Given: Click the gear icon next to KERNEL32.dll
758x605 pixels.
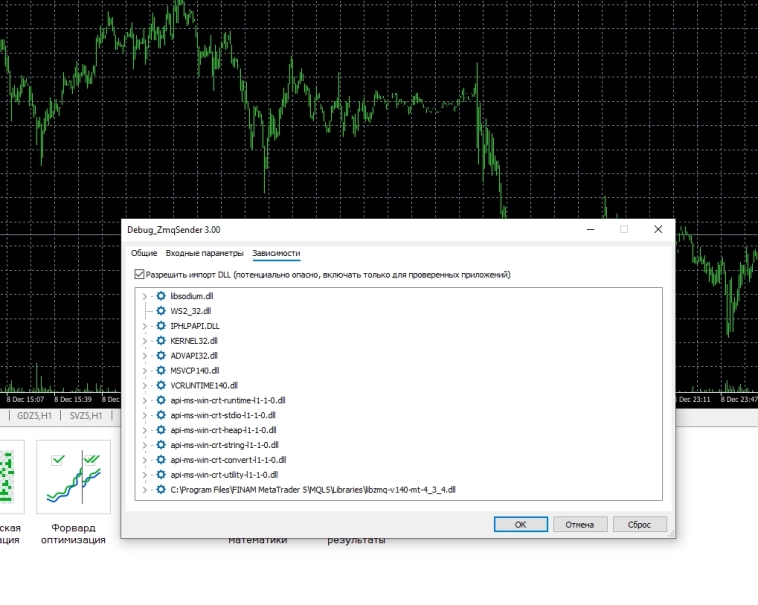Looking at the screenshot, I should [x=161, y=340].
